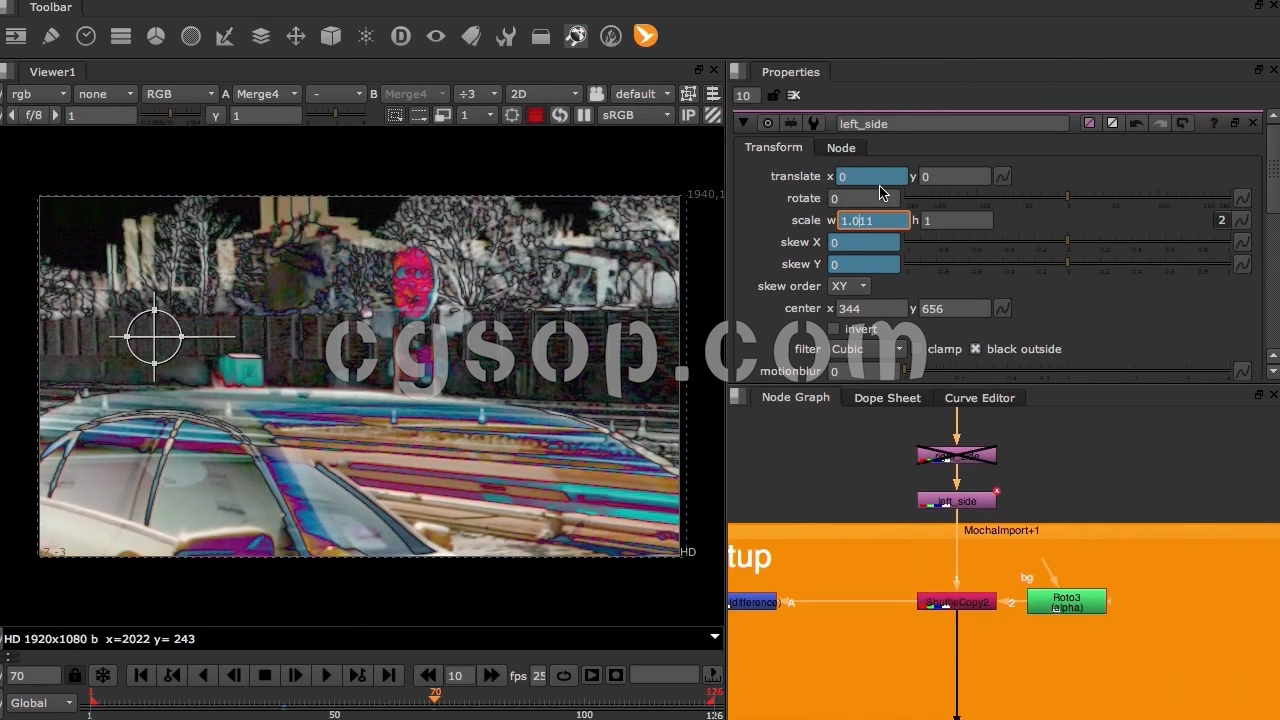Jump to the last frame button

click(x=389, y=676)
